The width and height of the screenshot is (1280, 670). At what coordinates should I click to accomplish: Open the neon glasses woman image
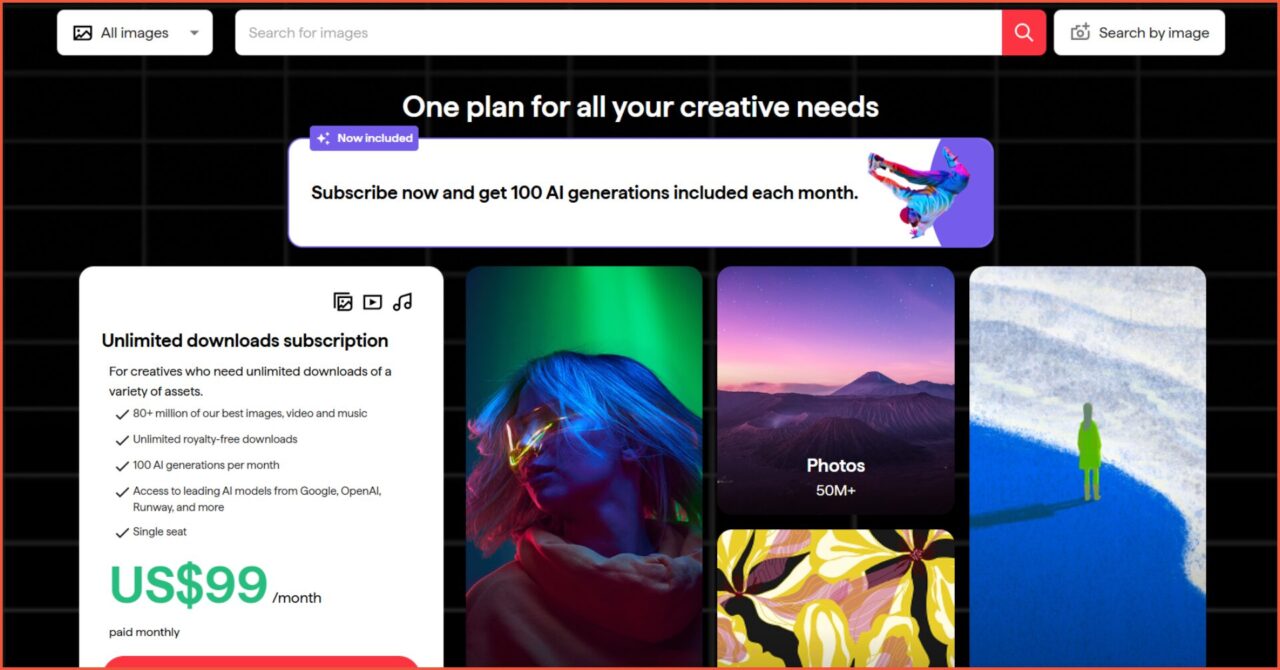click(584, 465)
